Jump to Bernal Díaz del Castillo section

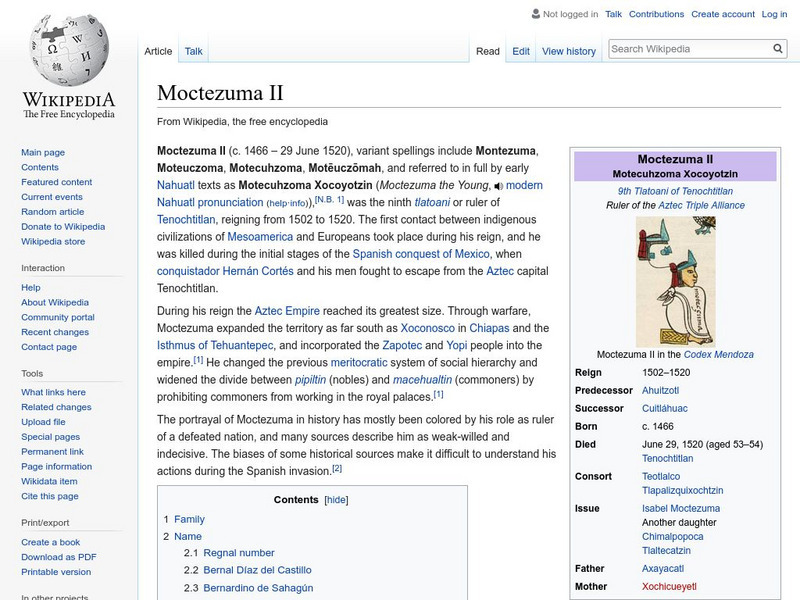tap(257, 570)
